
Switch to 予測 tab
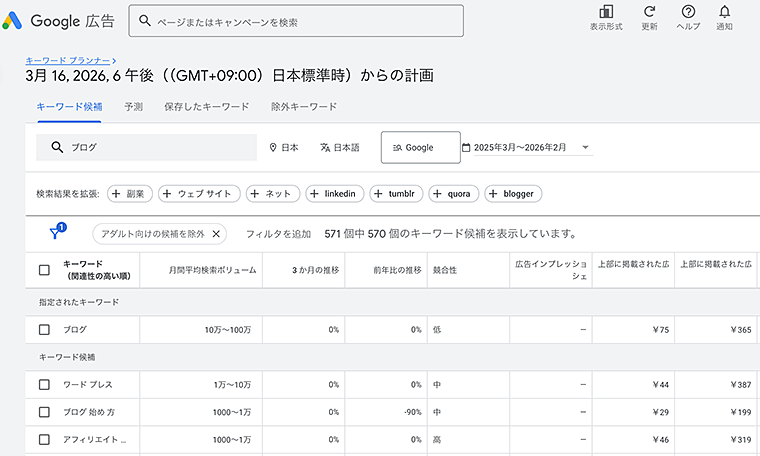click(x=133, y=107)
